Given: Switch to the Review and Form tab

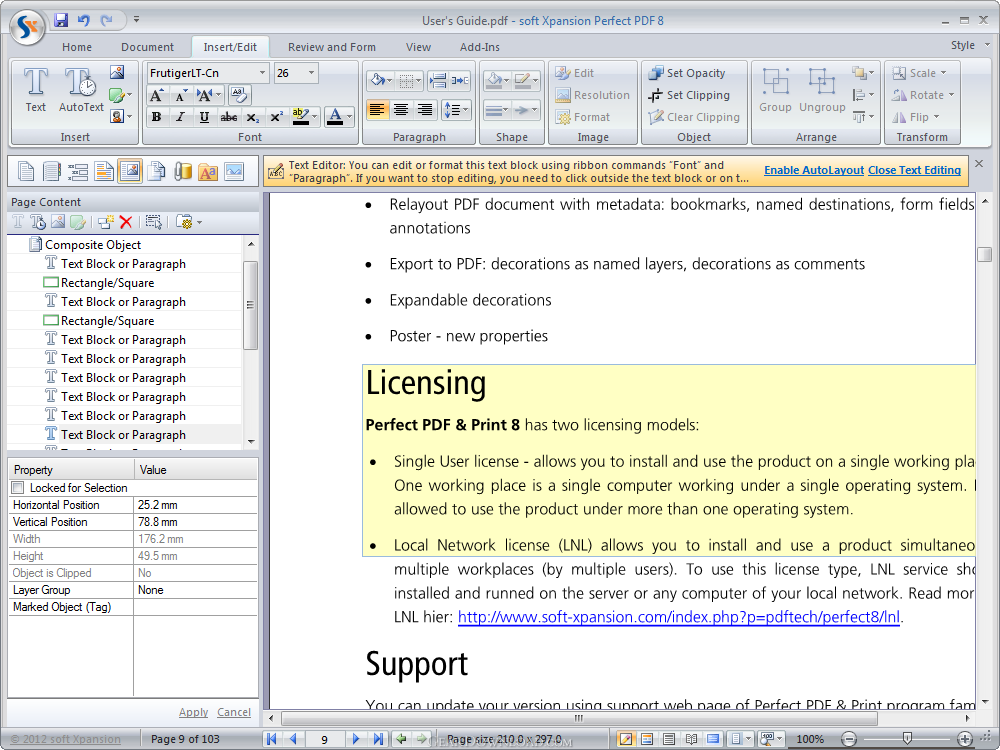Looking at the screenshot, I should [331, 47].
